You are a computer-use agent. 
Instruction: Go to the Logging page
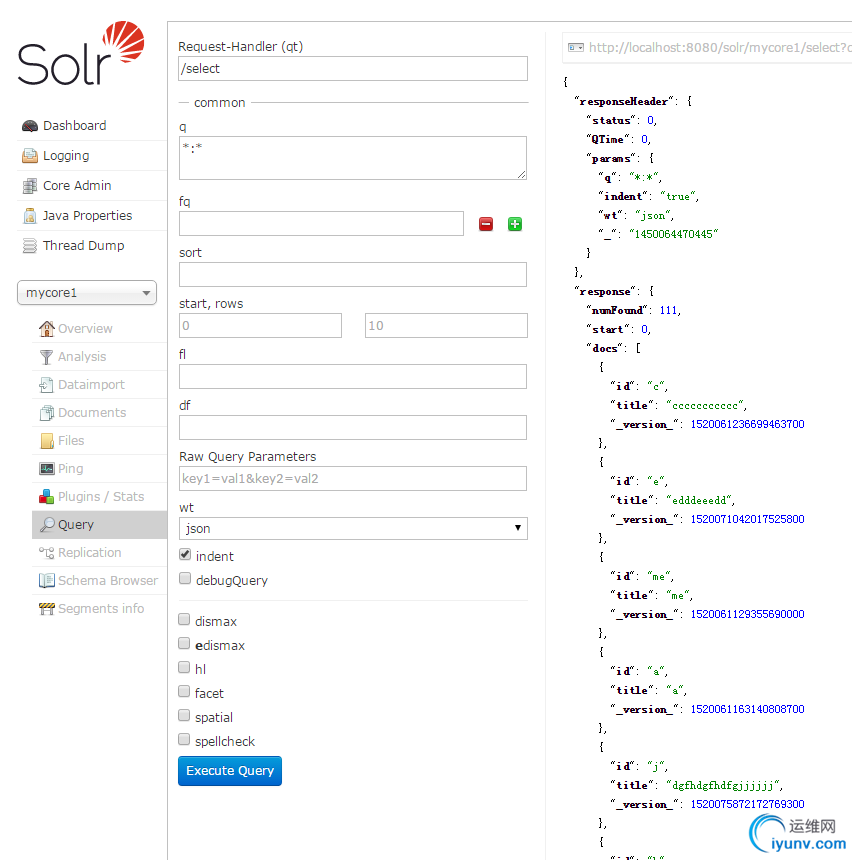(66, 156)
